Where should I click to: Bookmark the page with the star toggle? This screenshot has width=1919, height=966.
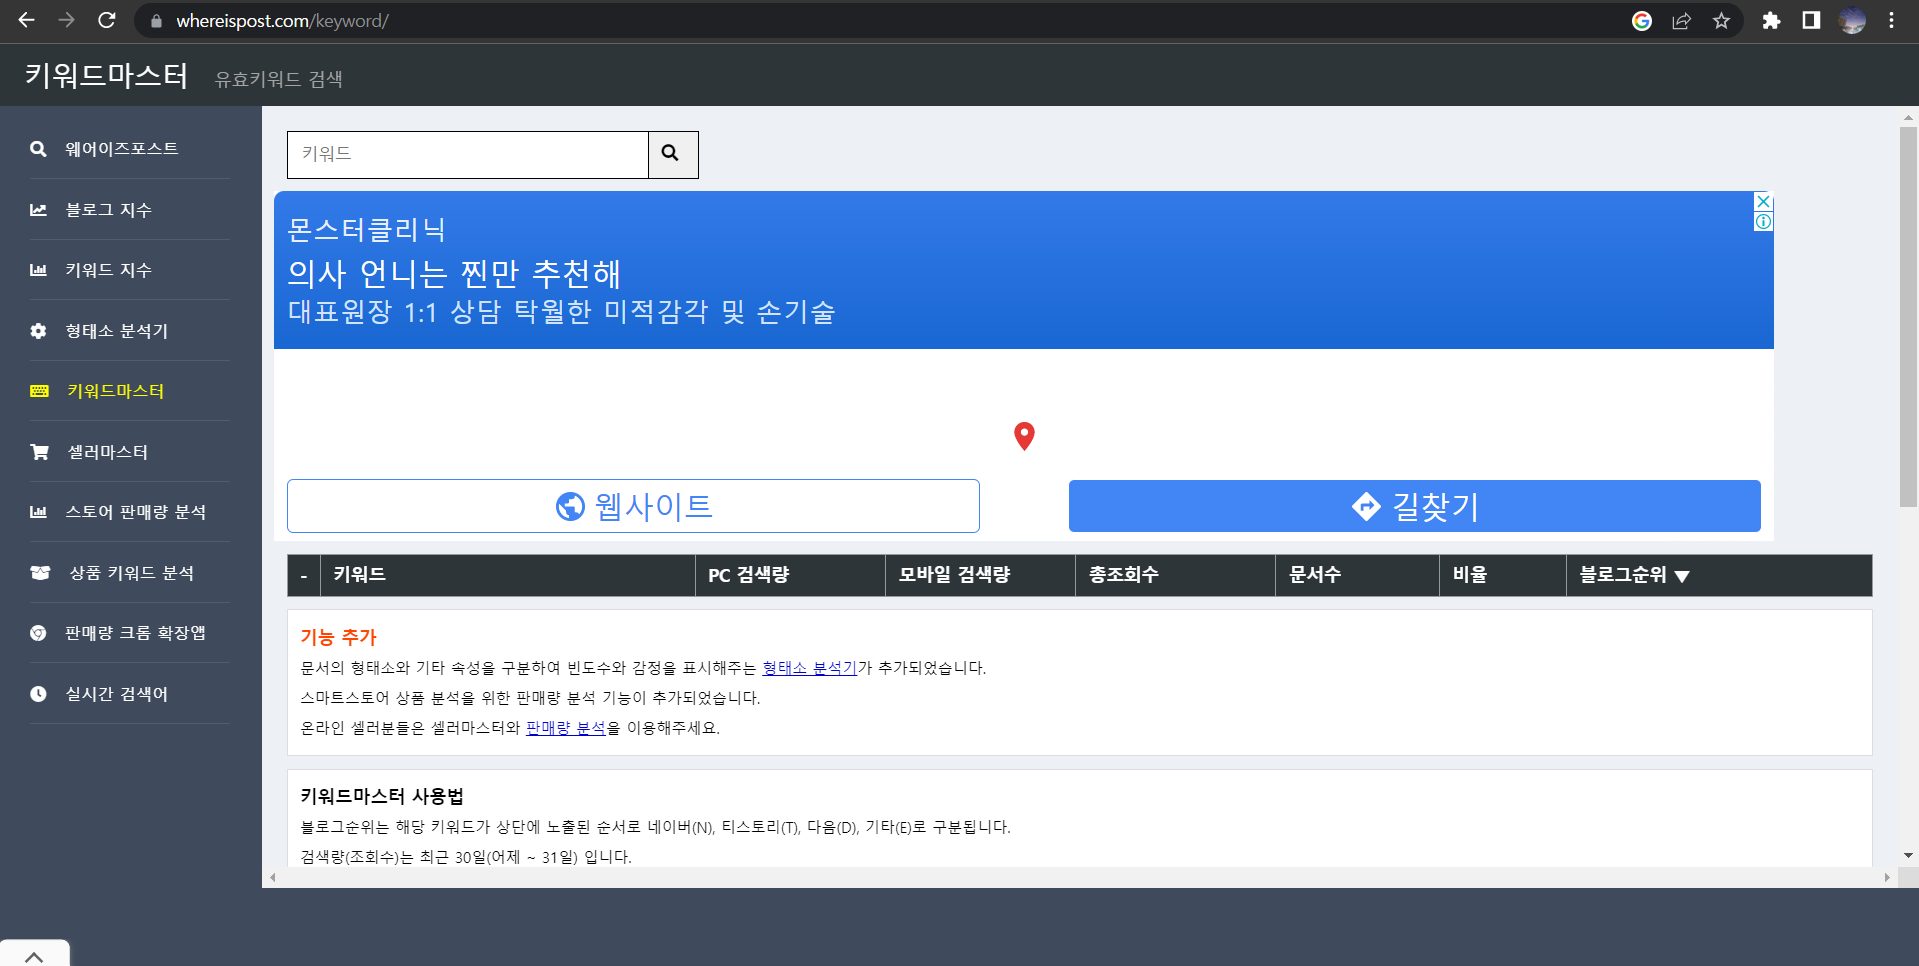pos(1723,20)
